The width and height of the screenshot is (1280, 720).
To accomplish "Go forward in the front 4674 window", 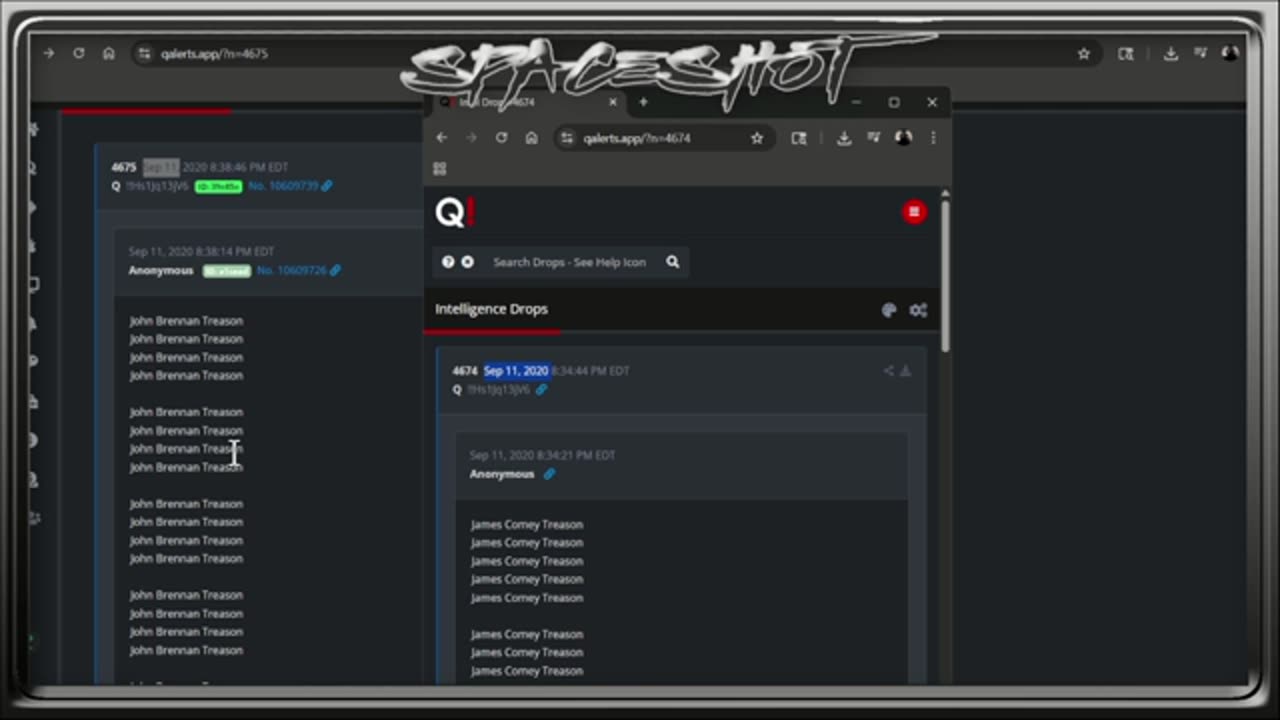I will [471, 138].
